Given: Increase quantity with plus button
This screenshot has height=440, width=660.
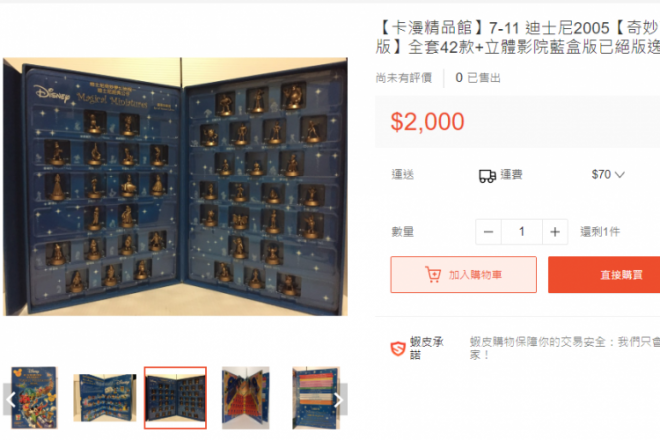Looking at the screenshot, I should 555,232.
